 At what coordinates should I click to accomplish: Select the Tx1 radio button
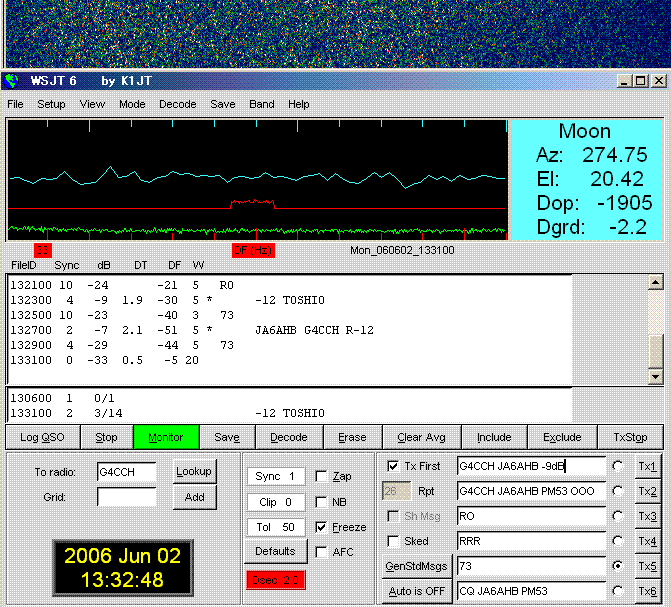tap(620, 467)
